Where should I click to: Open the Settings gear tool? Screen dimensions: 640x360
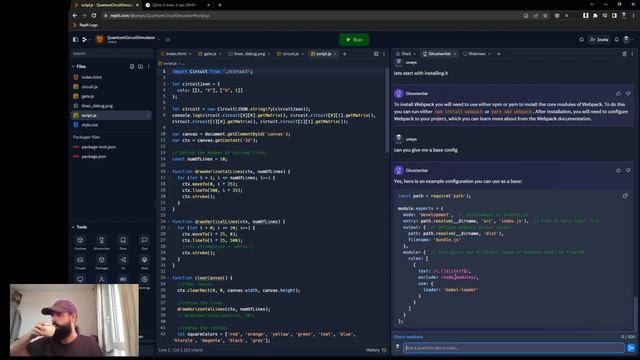[144, 280]
